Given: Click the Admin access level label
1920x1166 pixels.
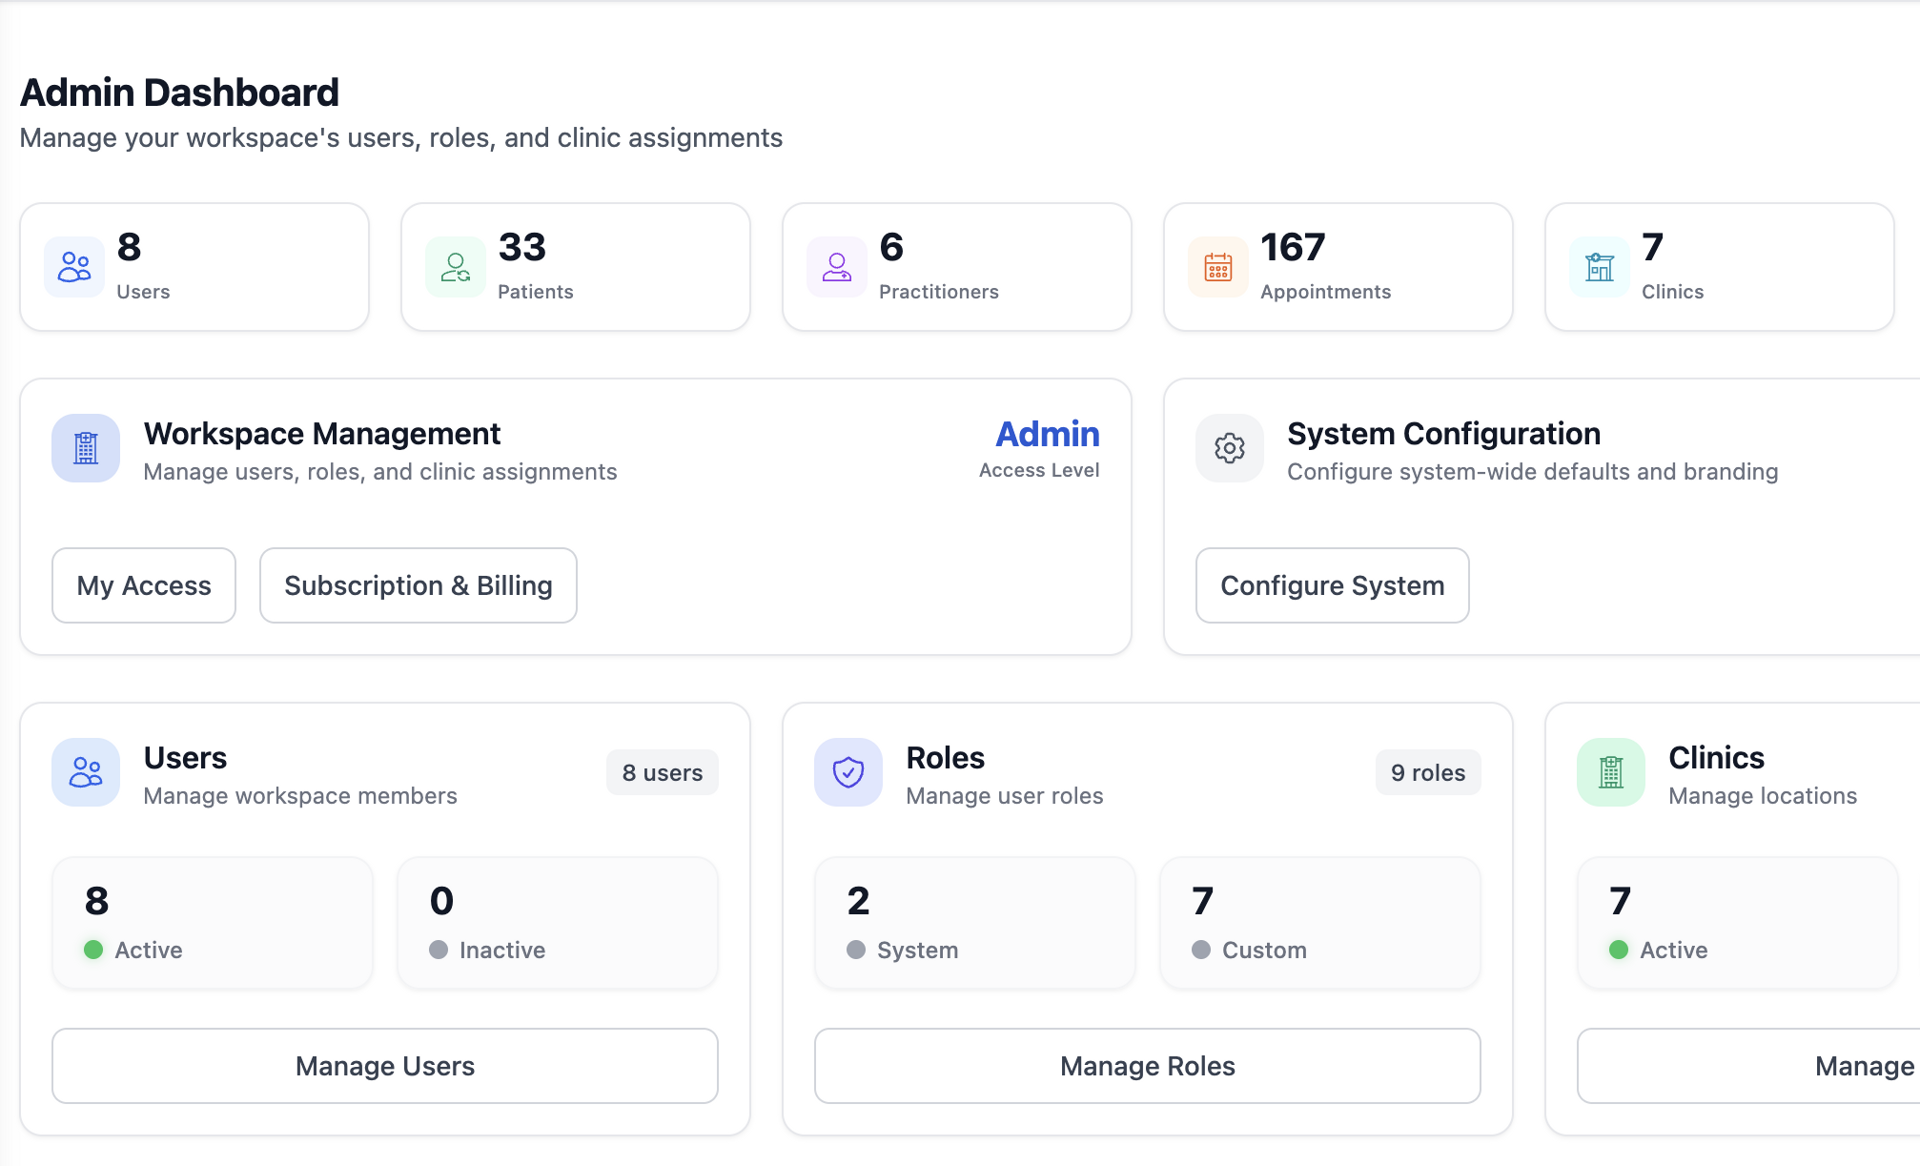Looking at the screenshot, I should (1047, 434).
